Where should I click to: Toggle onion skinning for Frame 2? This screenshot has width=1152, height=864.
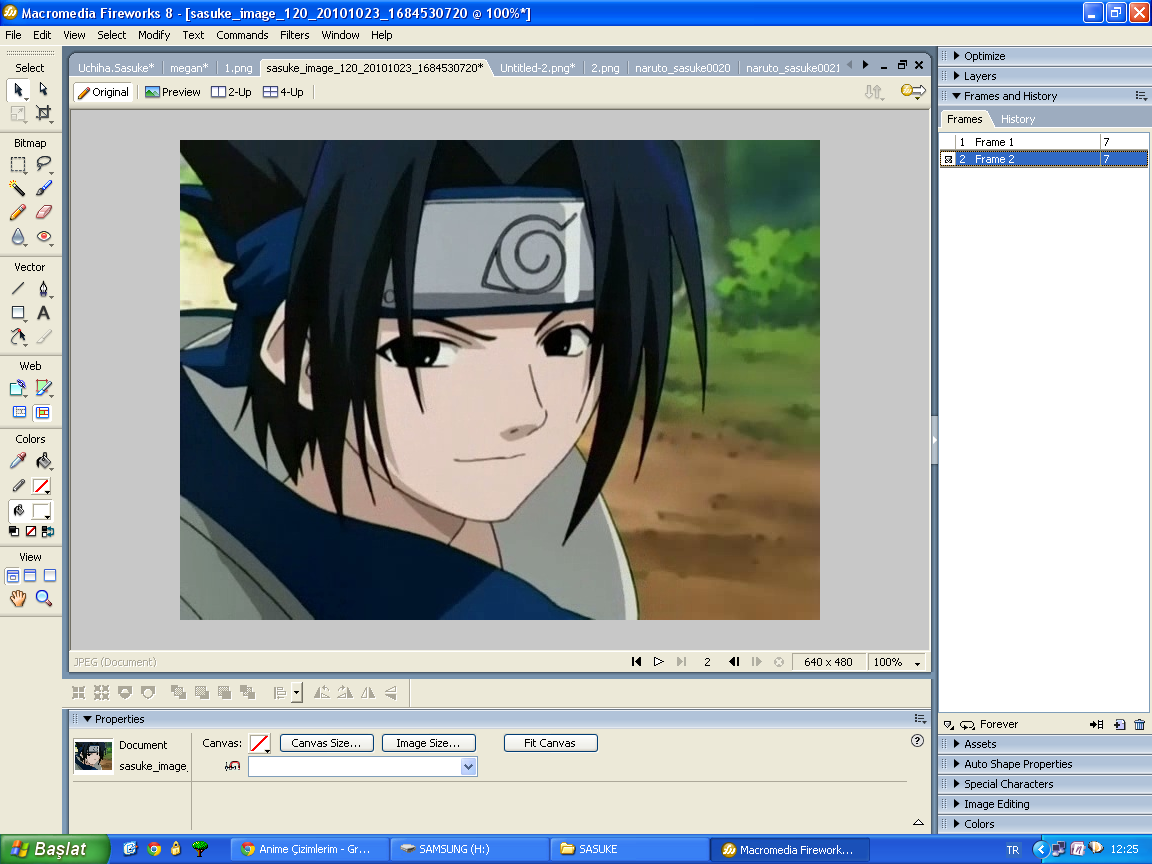point(948,159)
